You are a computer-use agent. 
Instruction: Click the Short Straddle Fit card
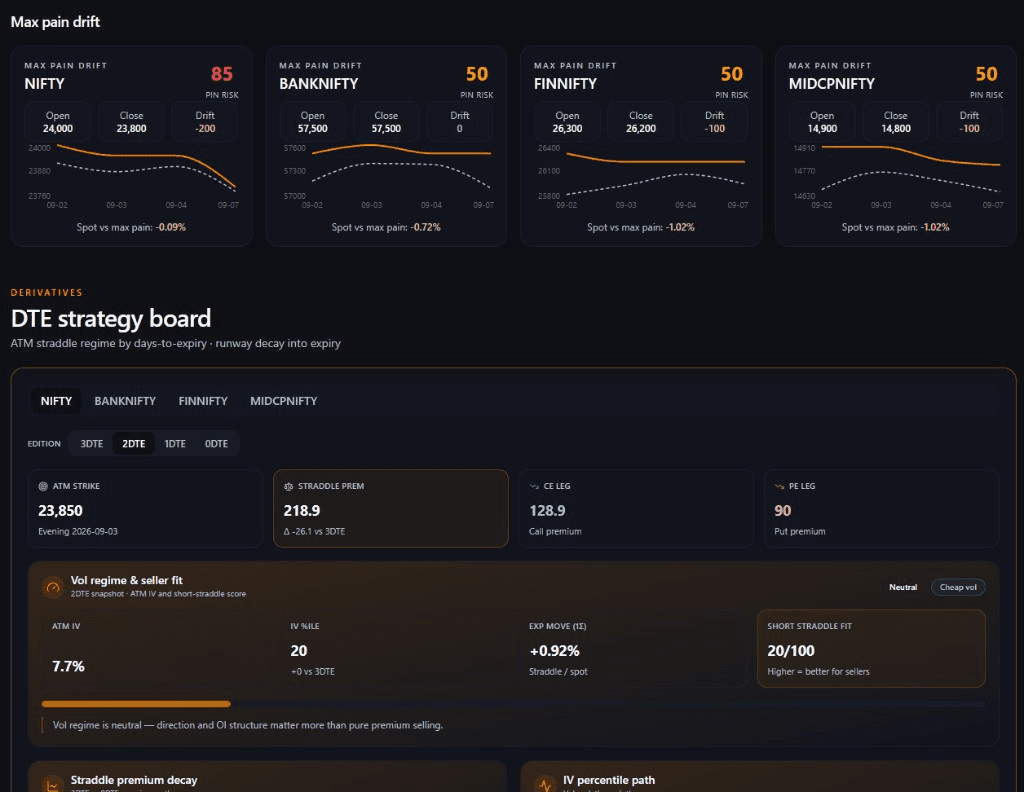[871, 648]
